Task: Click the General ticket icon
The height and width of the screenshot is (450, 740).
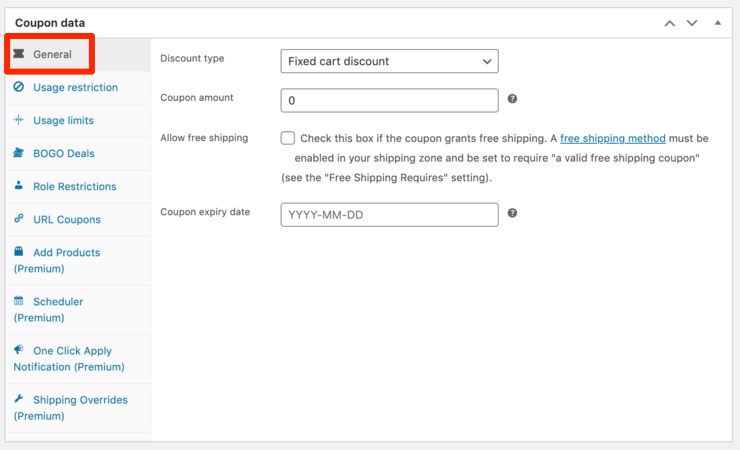Action: 19,54
